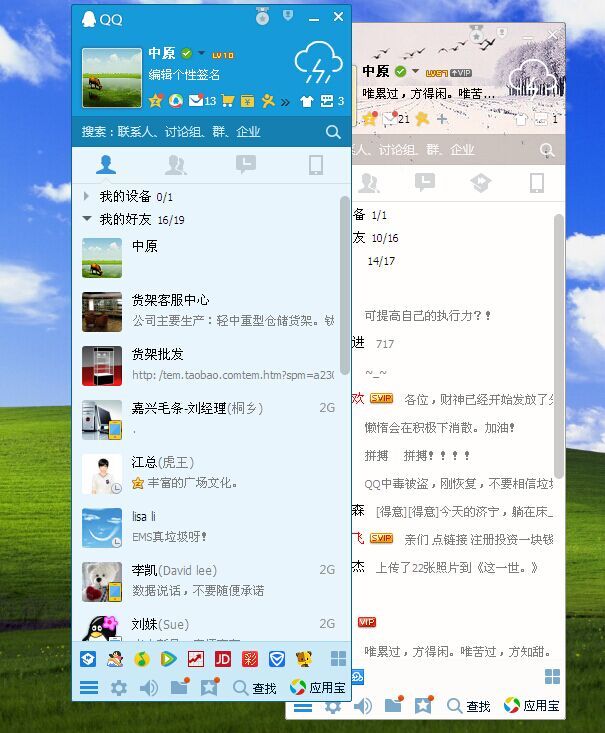This screenshot has height=733, width=605.
Task: Open the JD app icon
Action: tap(222, 659)
